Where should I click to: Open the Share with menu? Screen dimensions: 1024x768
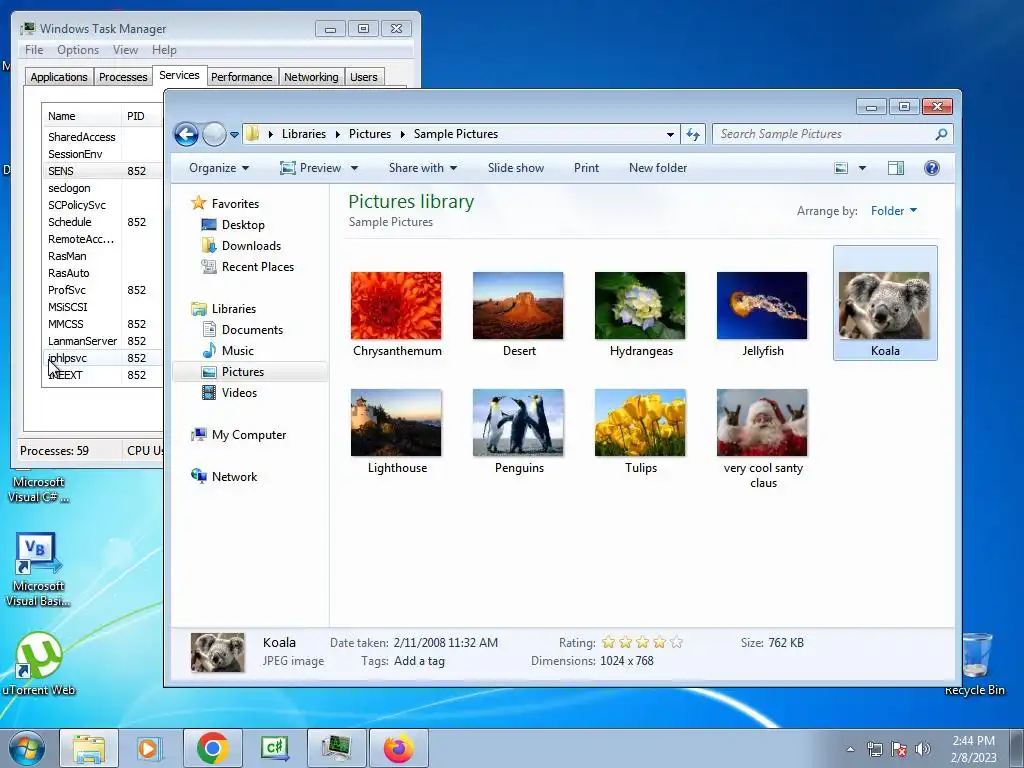point(423,168)
